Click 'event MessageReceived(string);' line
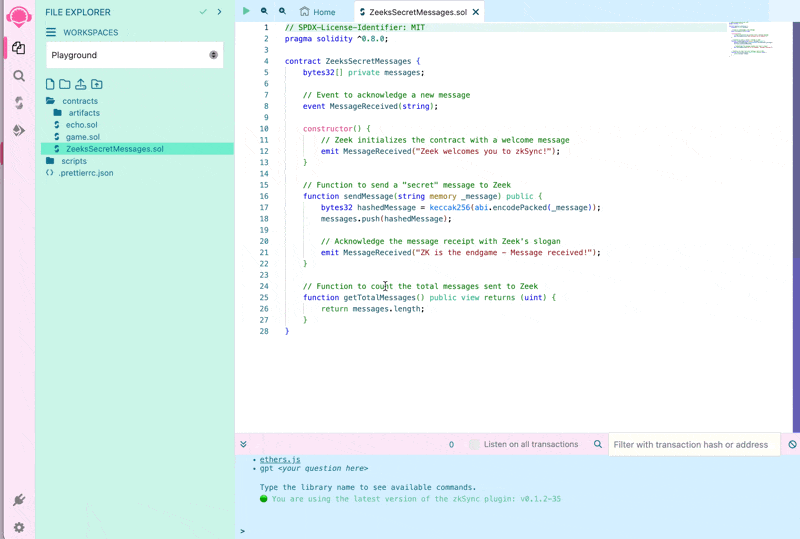Image resolution: width=800 pixels, height=539 pixels. (x=370, y=106)
